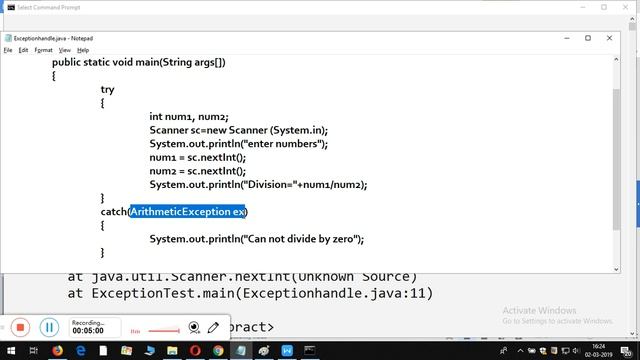This screenshot has width=640, height=360.
Task: Adjust the red audio level slider
Action: [x=164, y=331]
